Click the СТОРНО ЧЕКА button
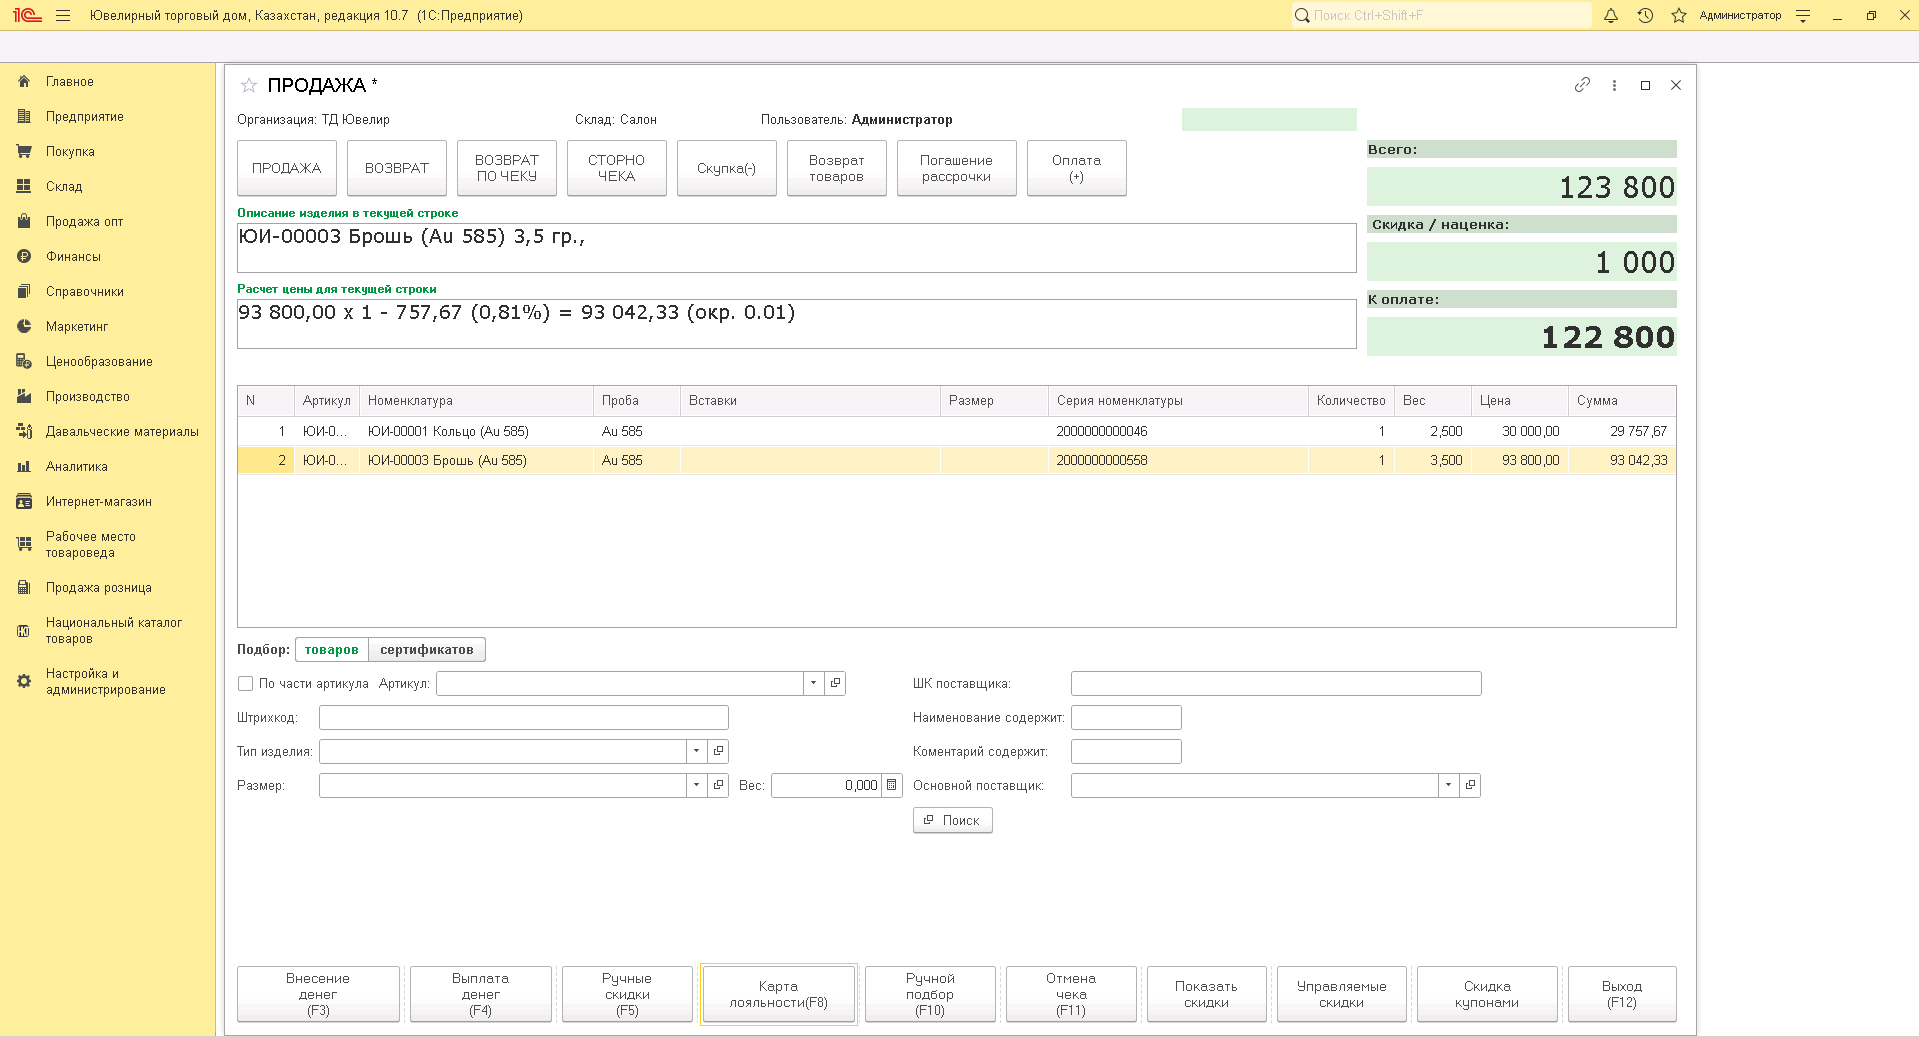Viewport: 1919px width, 1037px height. [617, 168]
